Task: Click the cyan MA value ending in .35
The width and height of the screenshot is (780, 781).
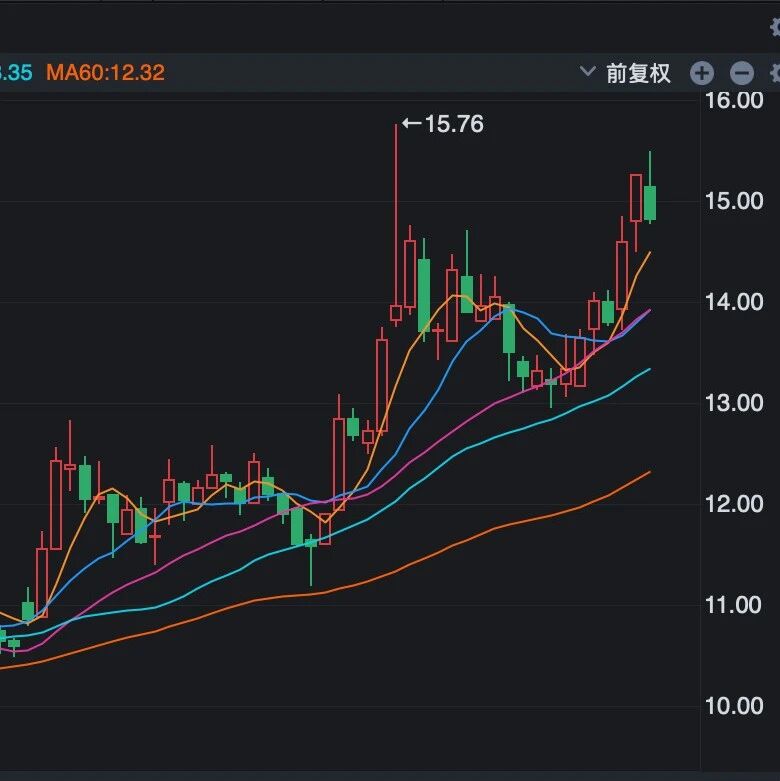Action: (x=16, y=73)
